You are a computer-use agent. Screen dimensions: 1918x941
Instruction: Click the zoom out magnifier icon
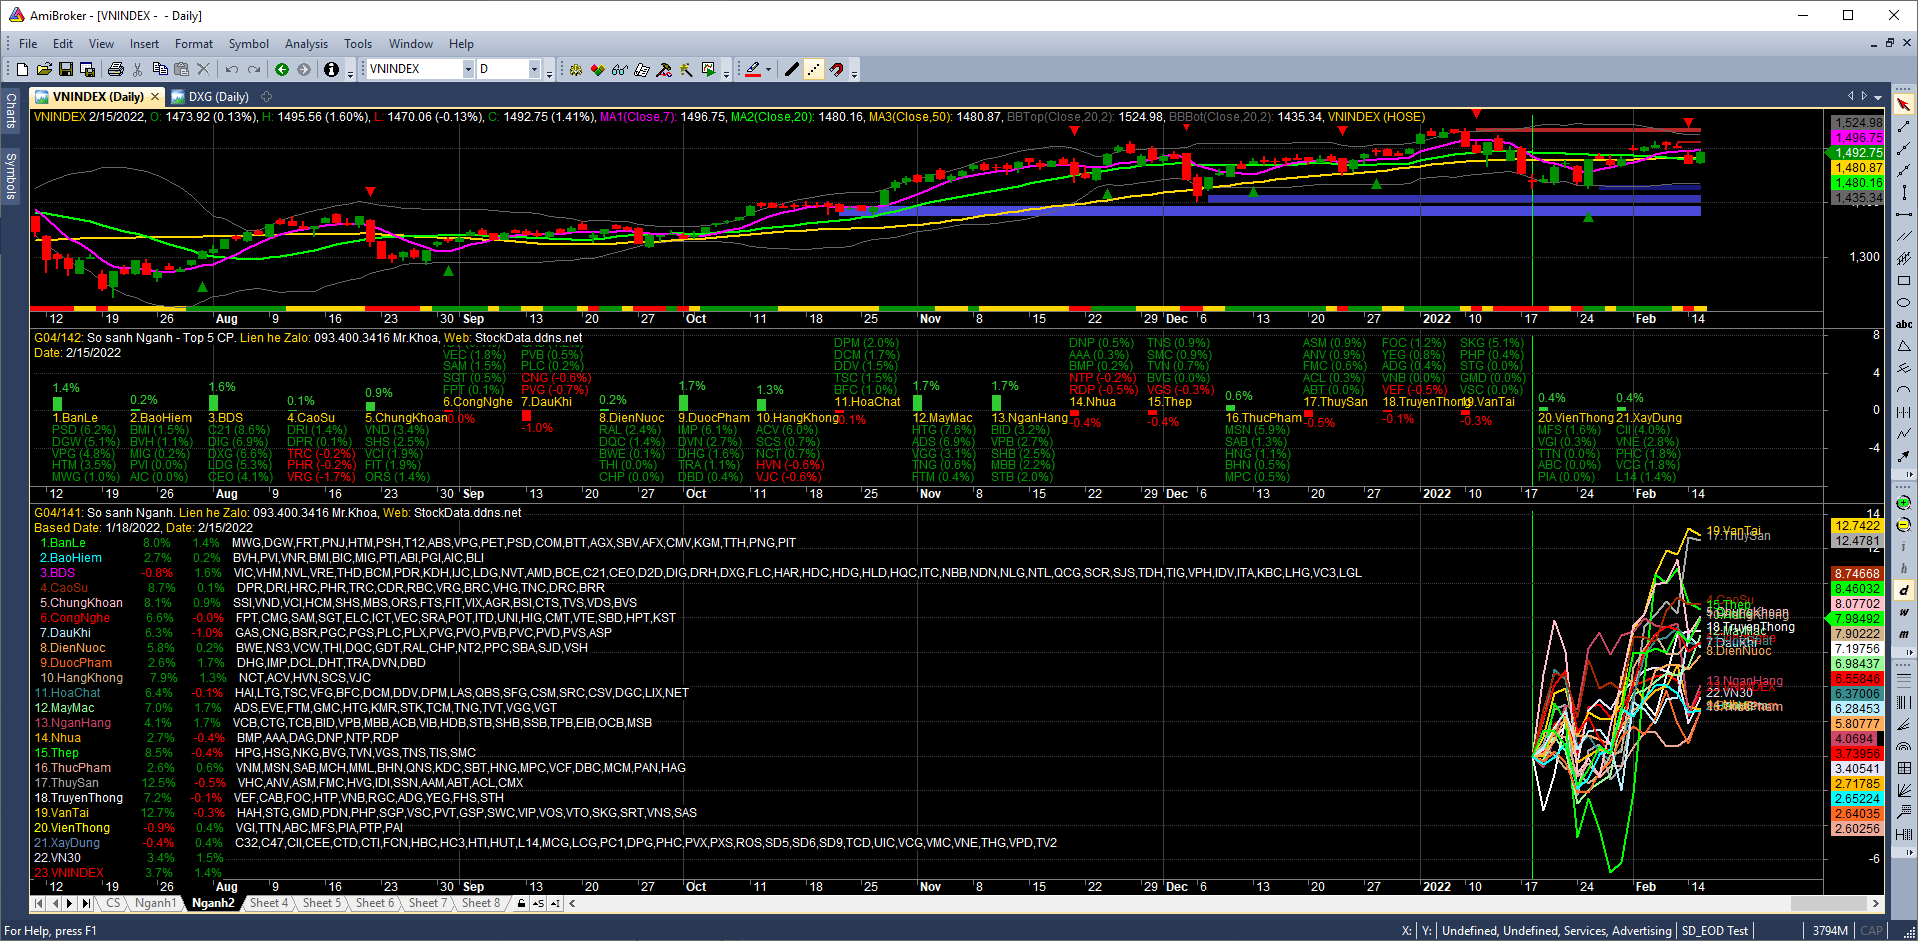[x=1903, y=524]
